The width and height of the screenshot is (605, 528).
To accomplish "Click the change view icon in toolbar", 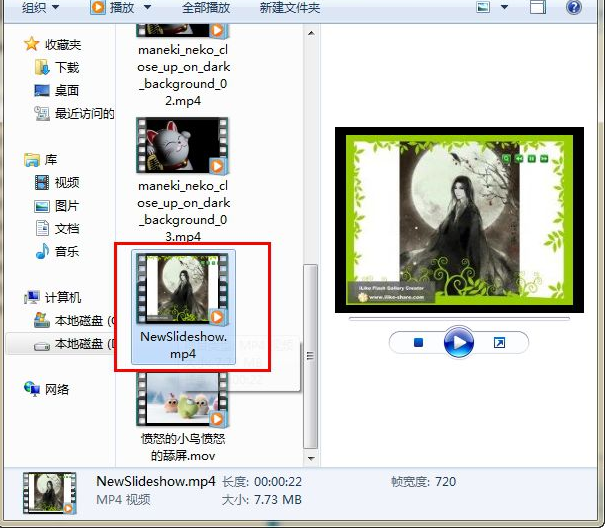I will [483, 7].
